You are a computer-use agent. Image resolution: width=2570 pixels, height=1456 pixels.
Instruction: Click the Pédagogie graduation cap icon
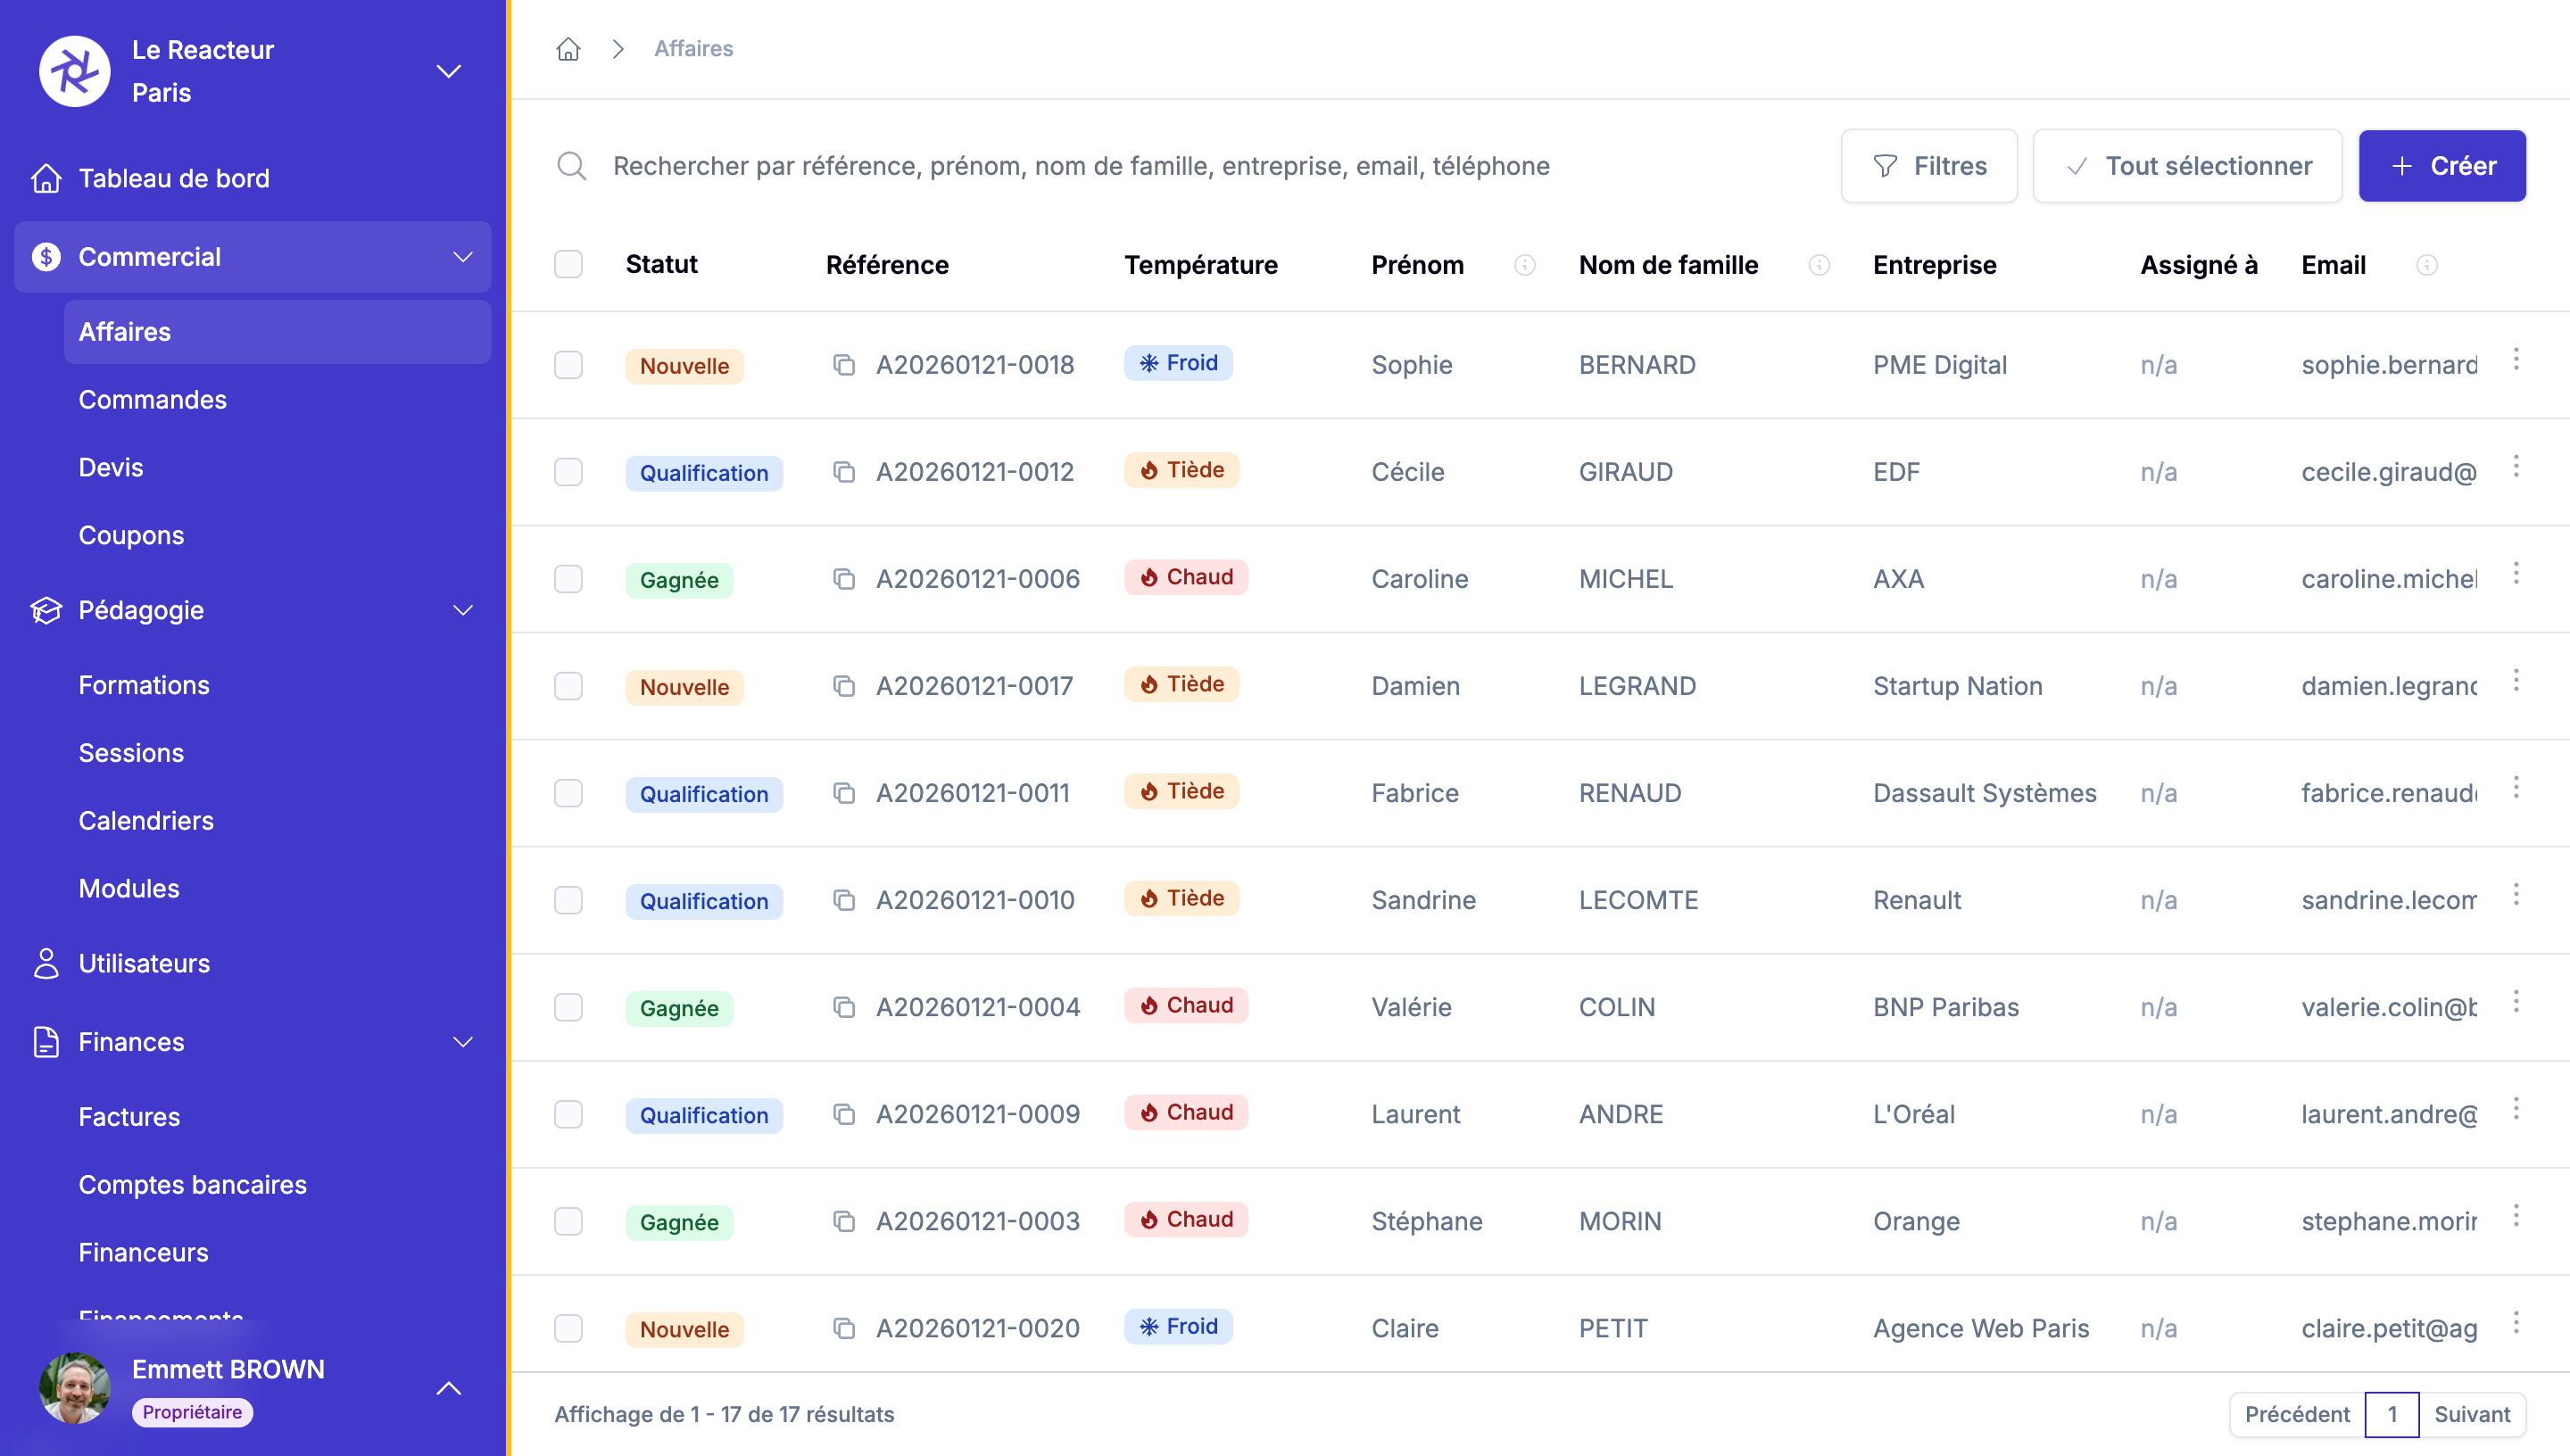46,610
